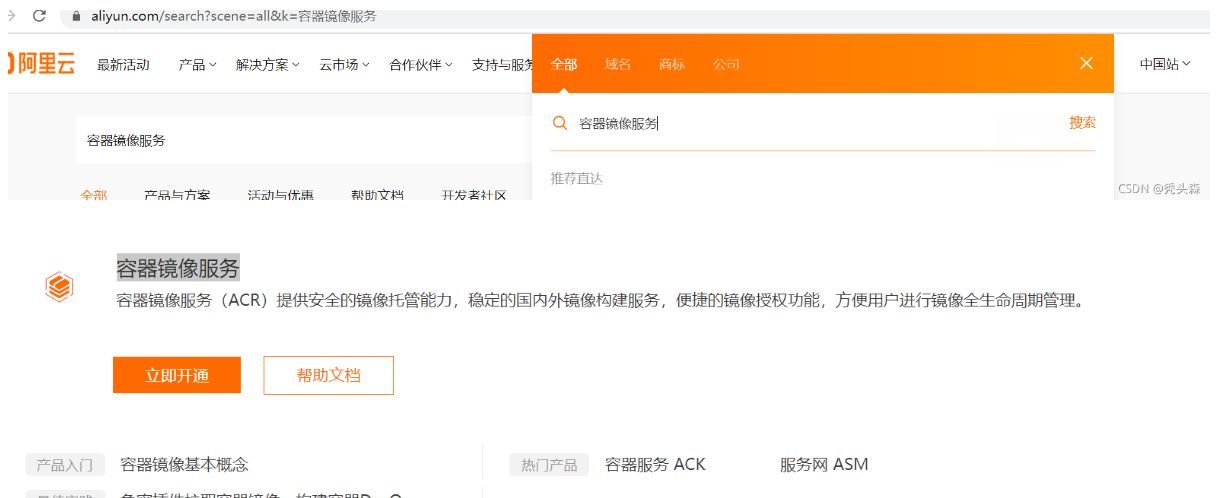Screen dimensions: 1219x498
Task: Open the 中国站 region dropdown
Action: [1165, 64]
